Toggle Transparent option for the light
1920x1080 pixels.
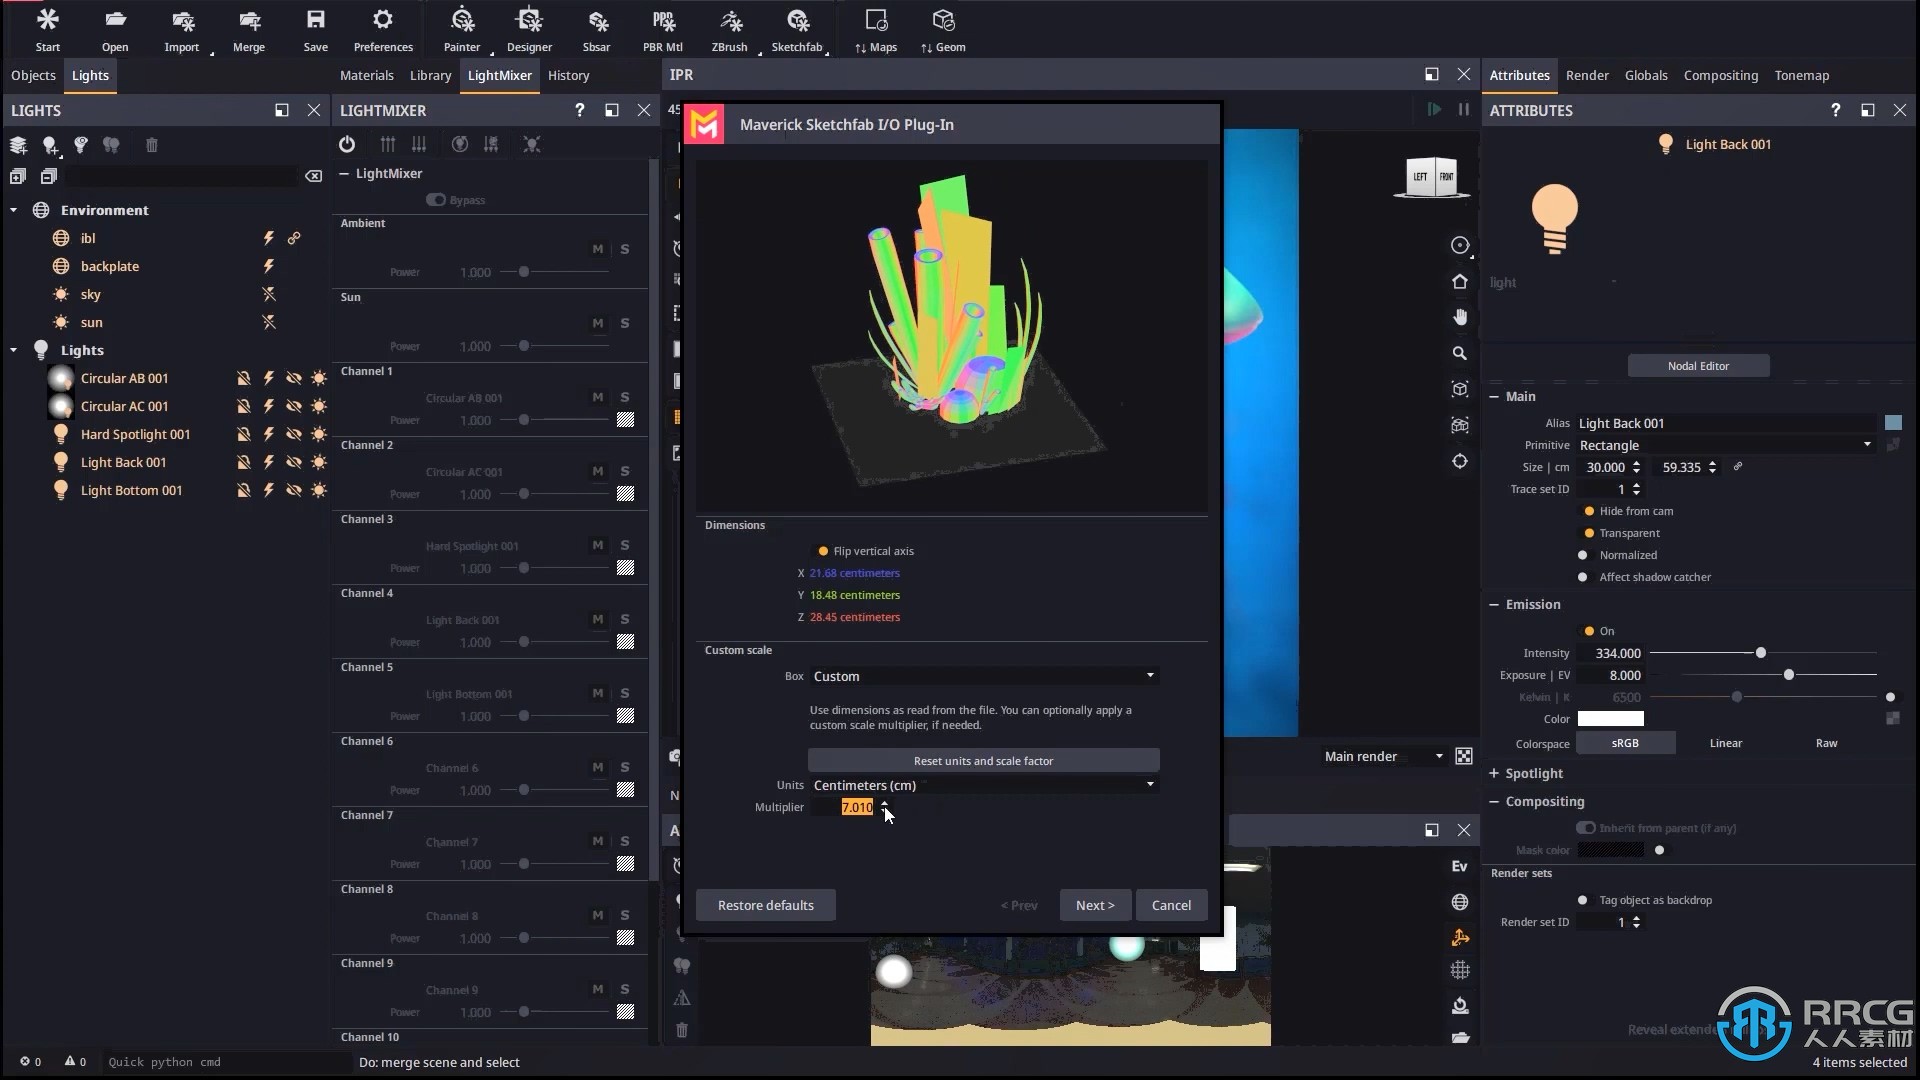click(x=1589, y=533)
